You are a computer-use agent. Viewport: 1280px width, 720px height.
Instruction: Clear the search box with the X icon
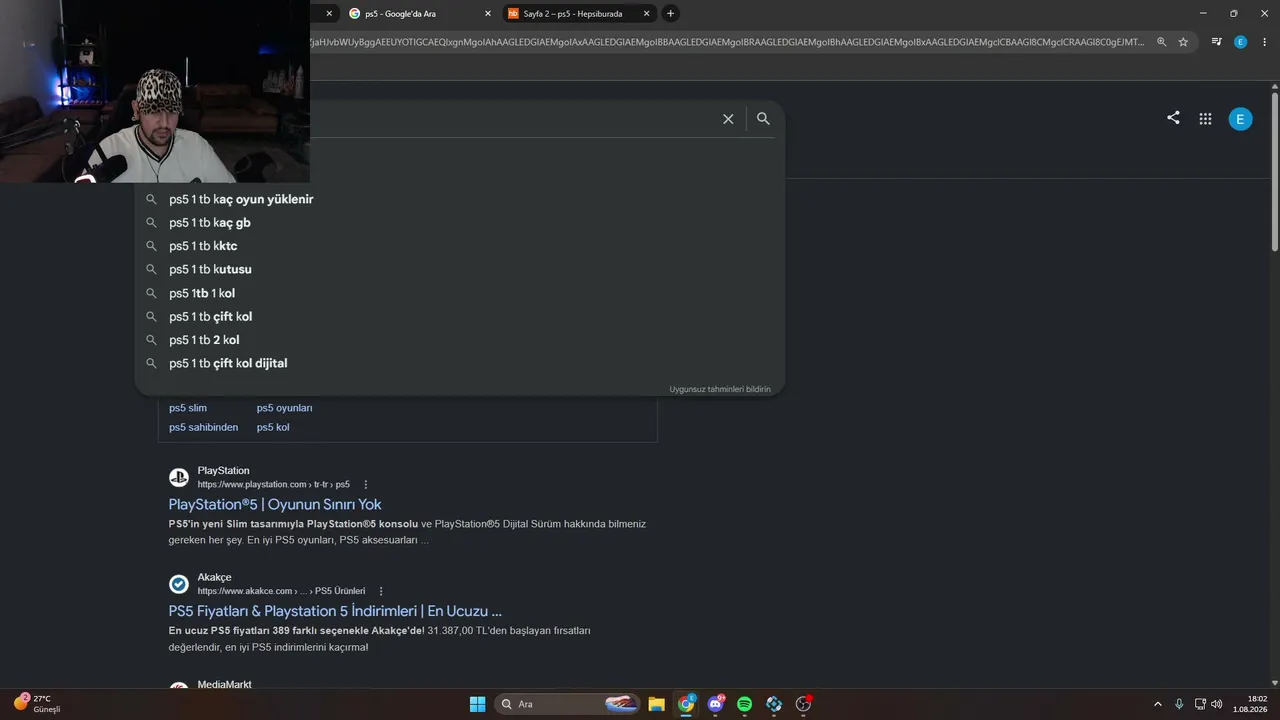click(728, 119)
